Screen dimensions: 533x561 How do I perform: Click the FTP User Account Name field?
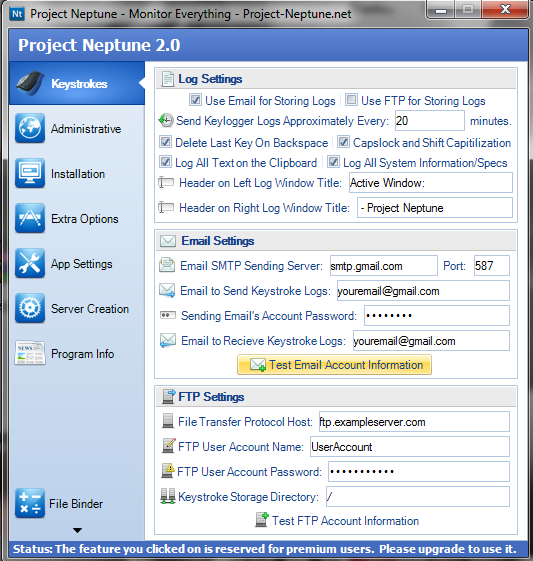click(410, 447)
